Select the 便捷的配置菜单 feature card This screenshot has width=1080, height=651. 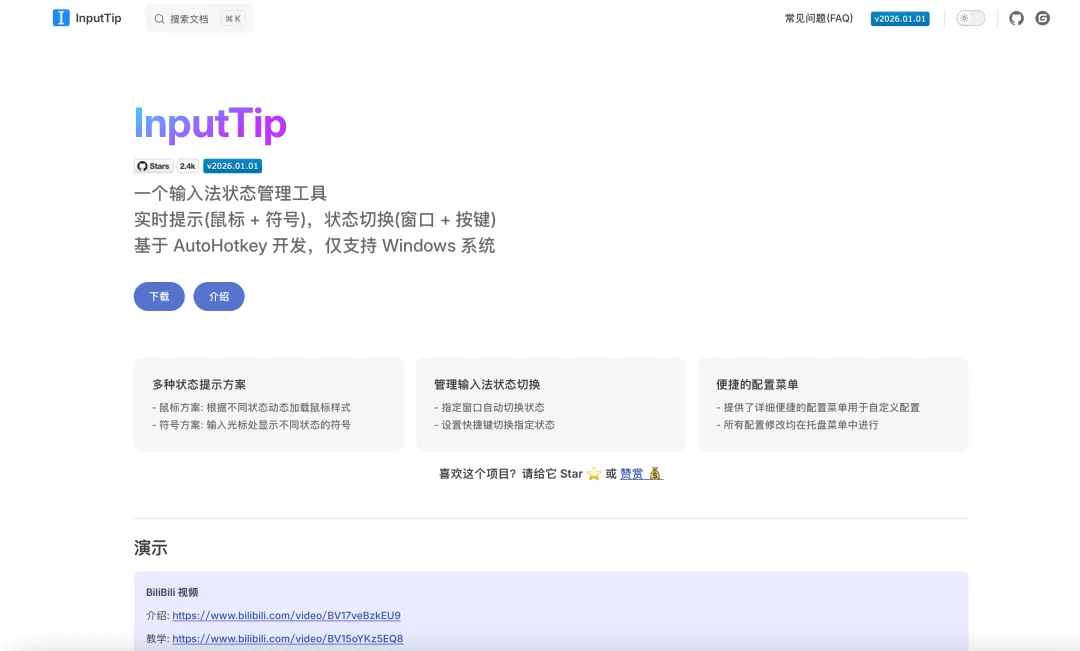(x=833, y=404)
